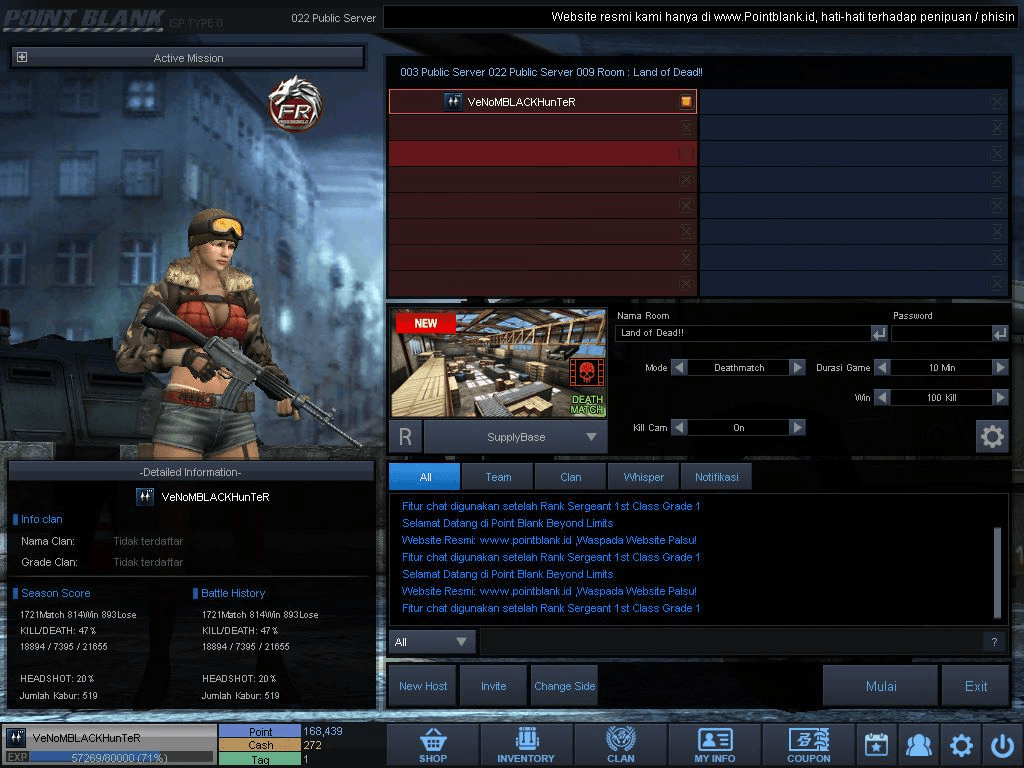This screenshot has width=1024, height=768.
Task: Click the rank icon in bottom status bar
Action: point(16,738)
